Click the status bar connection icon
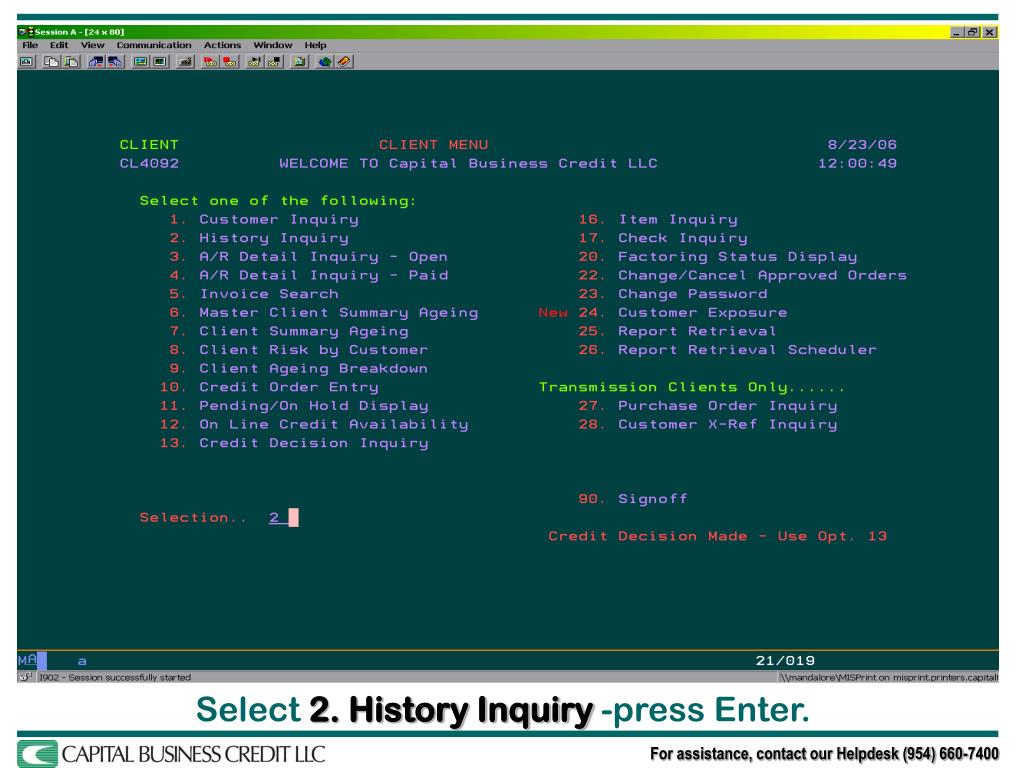The height and width of the screenshot is (768, 1024). click(x=25, y=677)
